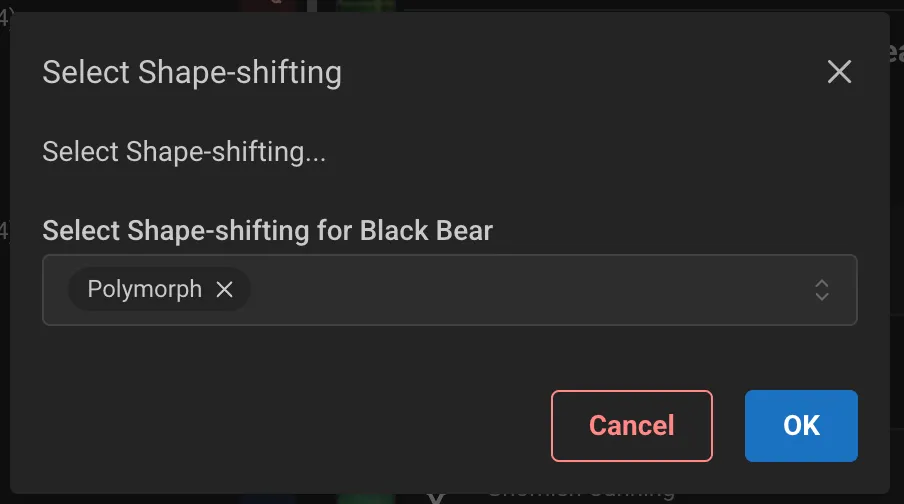Click the blank dialog area left of Cancel
Image resolution: width=904 pixels, height=504 pixels.
[x=300, y=426]
